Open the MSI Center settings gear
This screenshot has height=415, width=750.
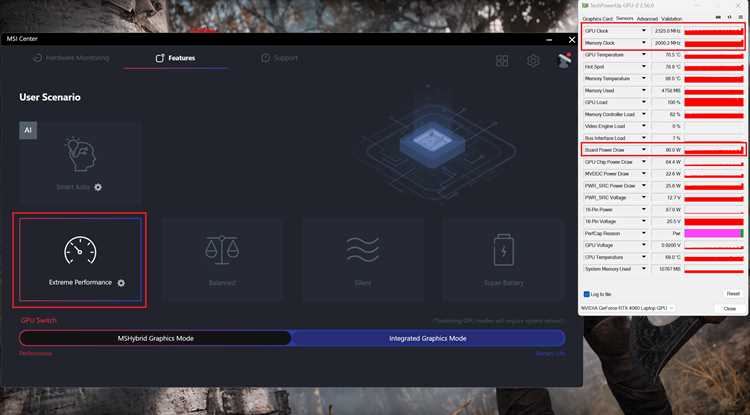pos(533,61)
